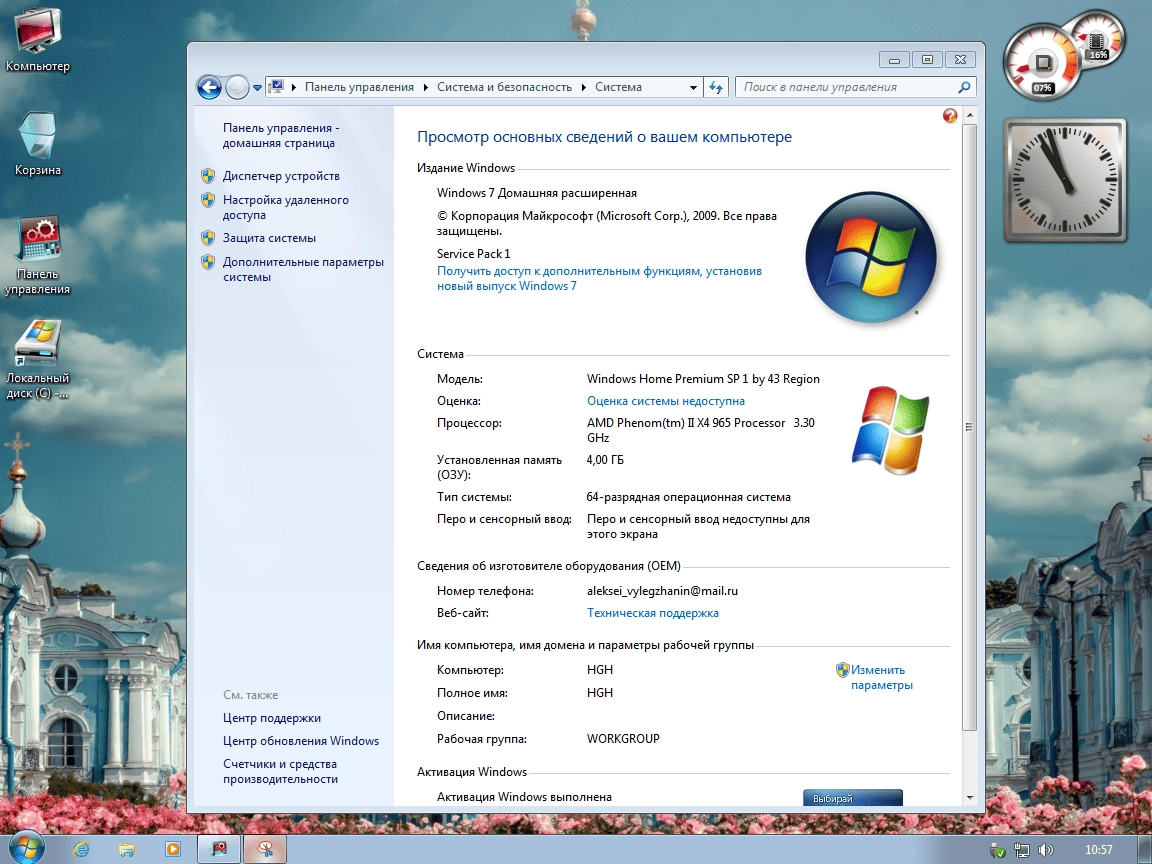Screen dimensions: 1152x864
Task: Click the Refresh button next to address bar
Action: tap(716, 87)
